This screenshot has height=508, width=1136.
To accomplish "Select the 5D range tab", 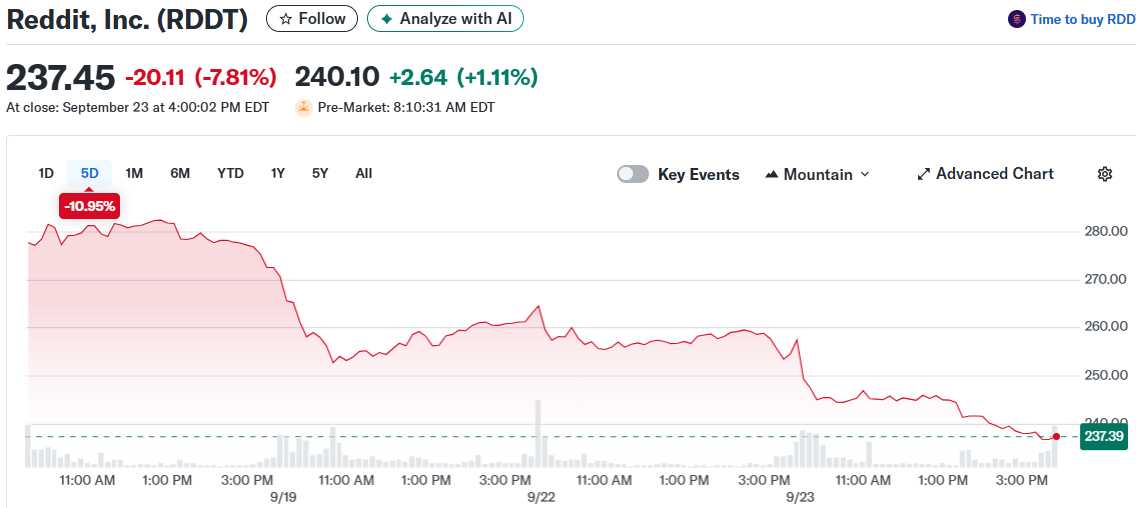I will pos(90,174).
